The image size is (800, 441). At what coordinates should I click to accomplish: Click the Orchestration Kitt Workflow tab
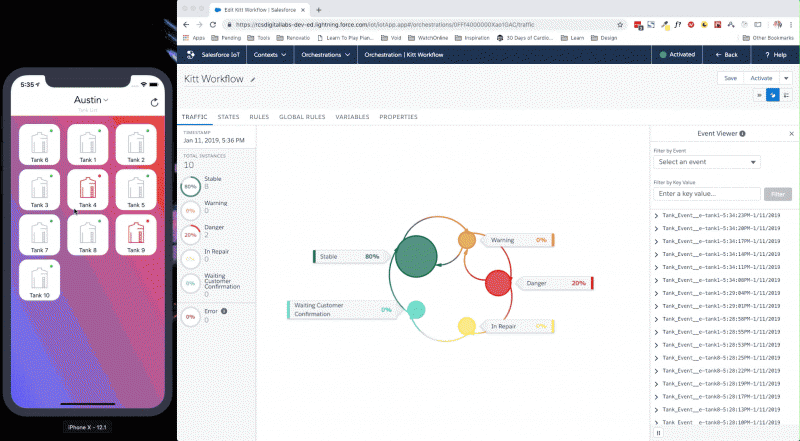tap(404, 55)
